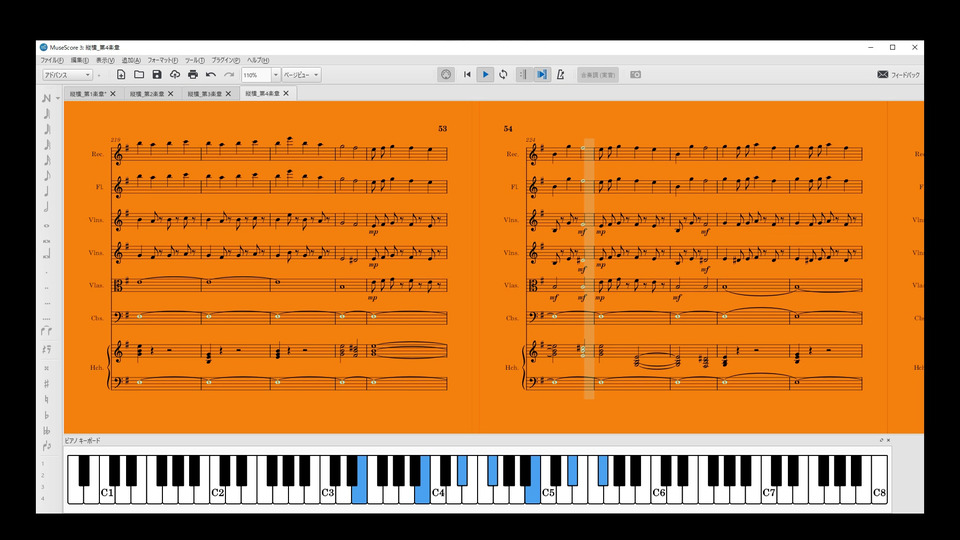The width and height of the screenshot is (960, 540).
Task: Apply the sharp accidental
Action: click(47, 384)
